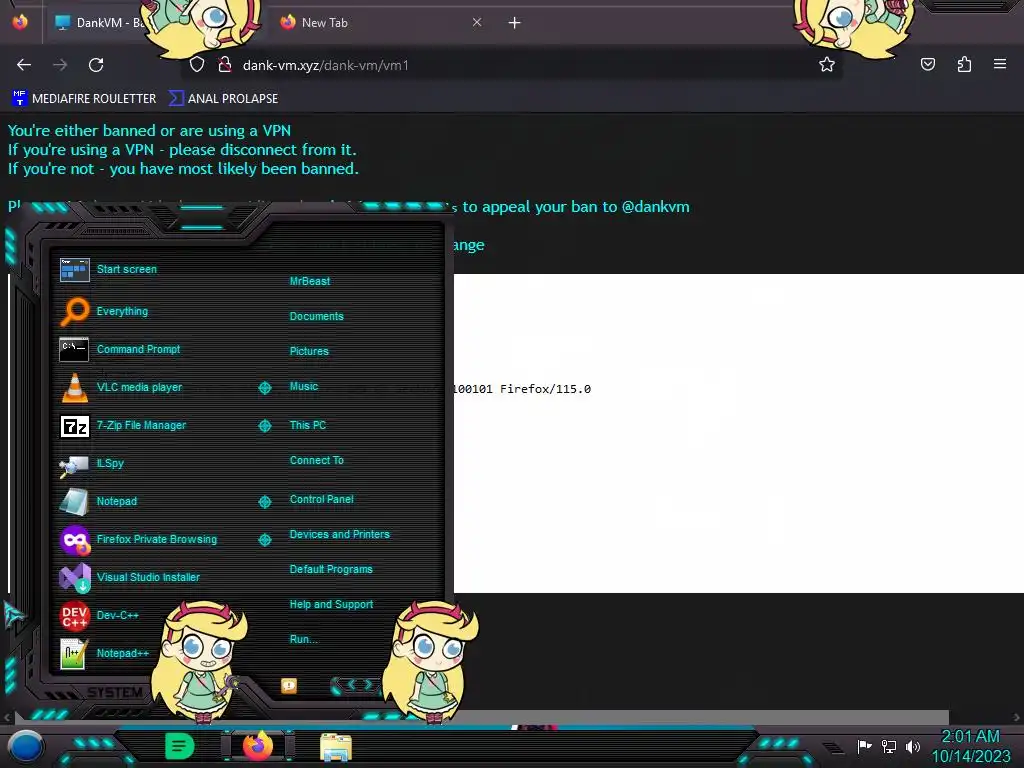Open Visual Studio Installer
Screen dimensions: 1024x768
tap(129, 577)
